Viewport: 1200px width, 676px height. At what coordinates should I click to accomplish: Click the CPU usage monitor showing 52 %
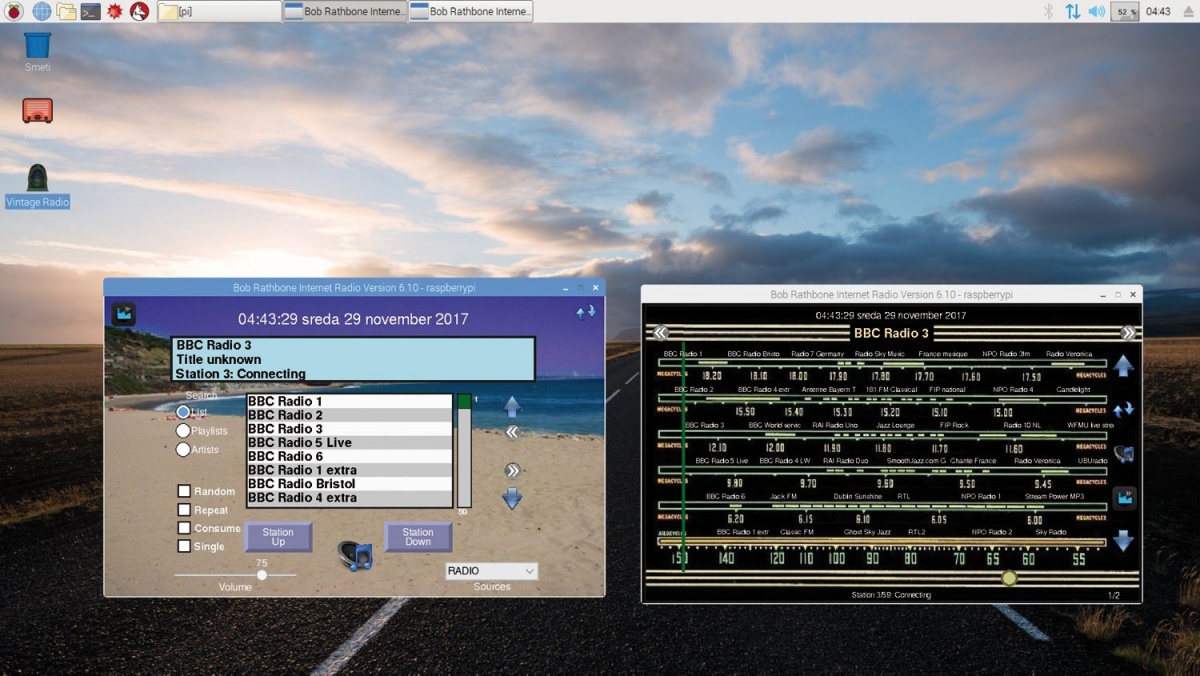[1126, 11]
